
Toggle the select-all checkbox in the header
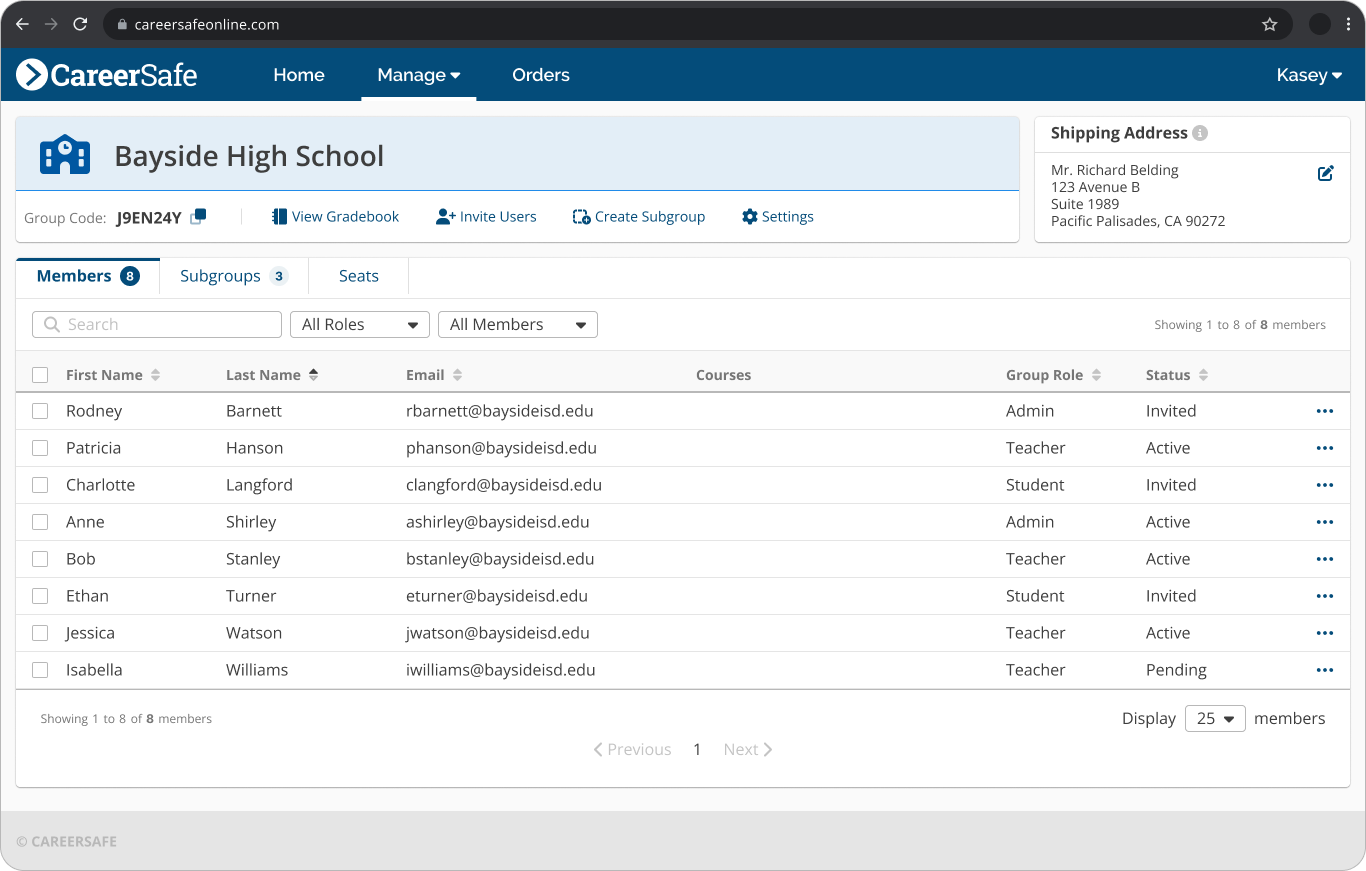[x=40, y=374]
